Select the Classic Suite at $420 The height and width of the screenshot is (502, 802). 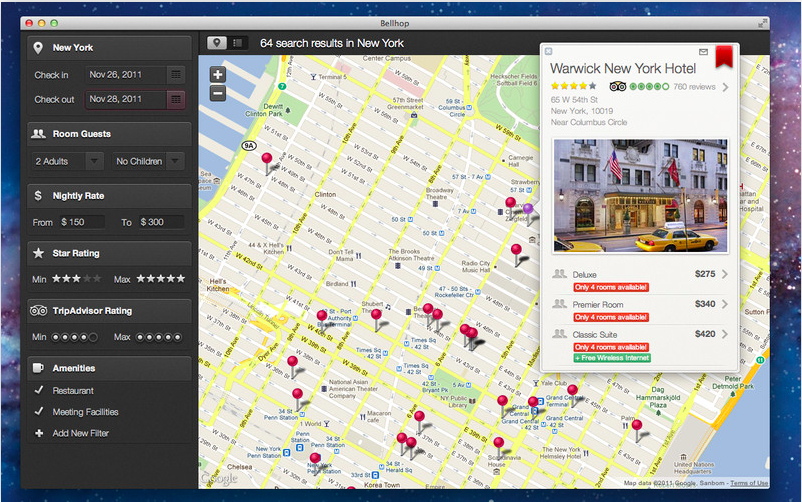point(640,345)
